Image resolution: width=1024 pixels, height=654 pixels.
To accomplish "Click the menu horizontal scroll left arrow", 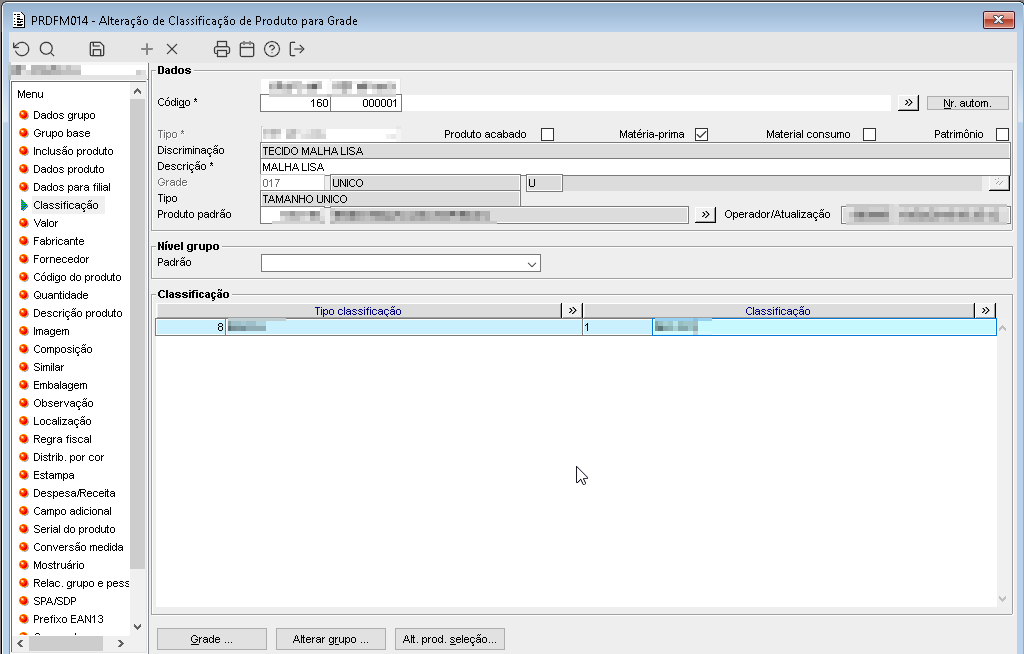I will coord(20,644).
